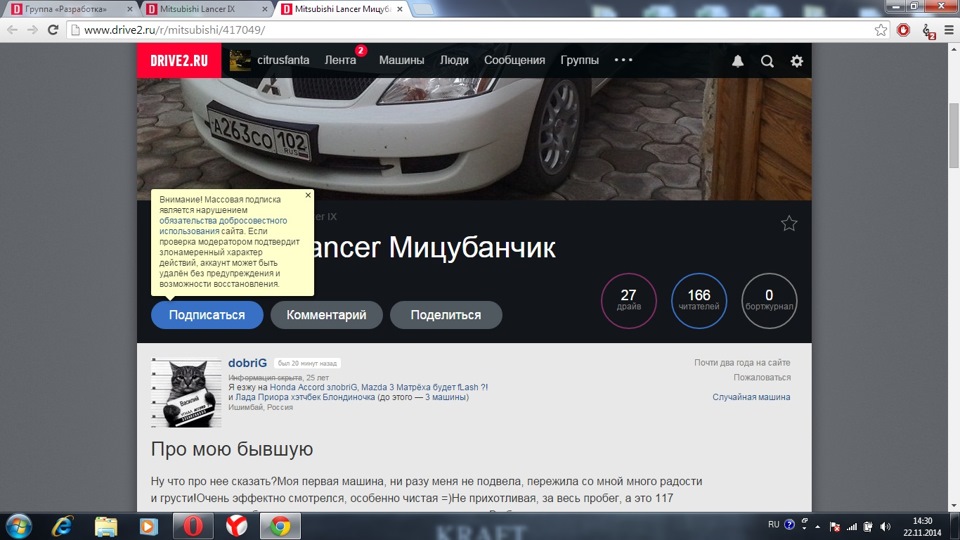This screenshot has width=960, height=540.
Task: Open the Action Center flag tray icon
Action: coord(834,527)
